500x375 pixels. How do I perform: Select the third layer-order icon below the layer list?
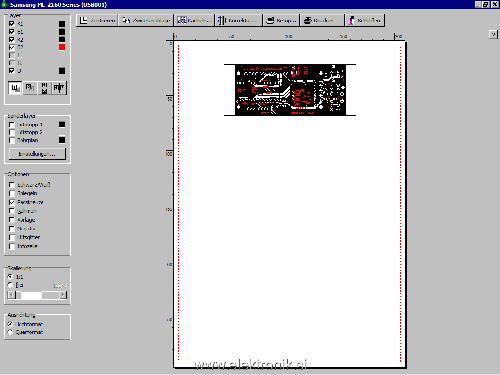pyautogui.click(x=44, y=88)
